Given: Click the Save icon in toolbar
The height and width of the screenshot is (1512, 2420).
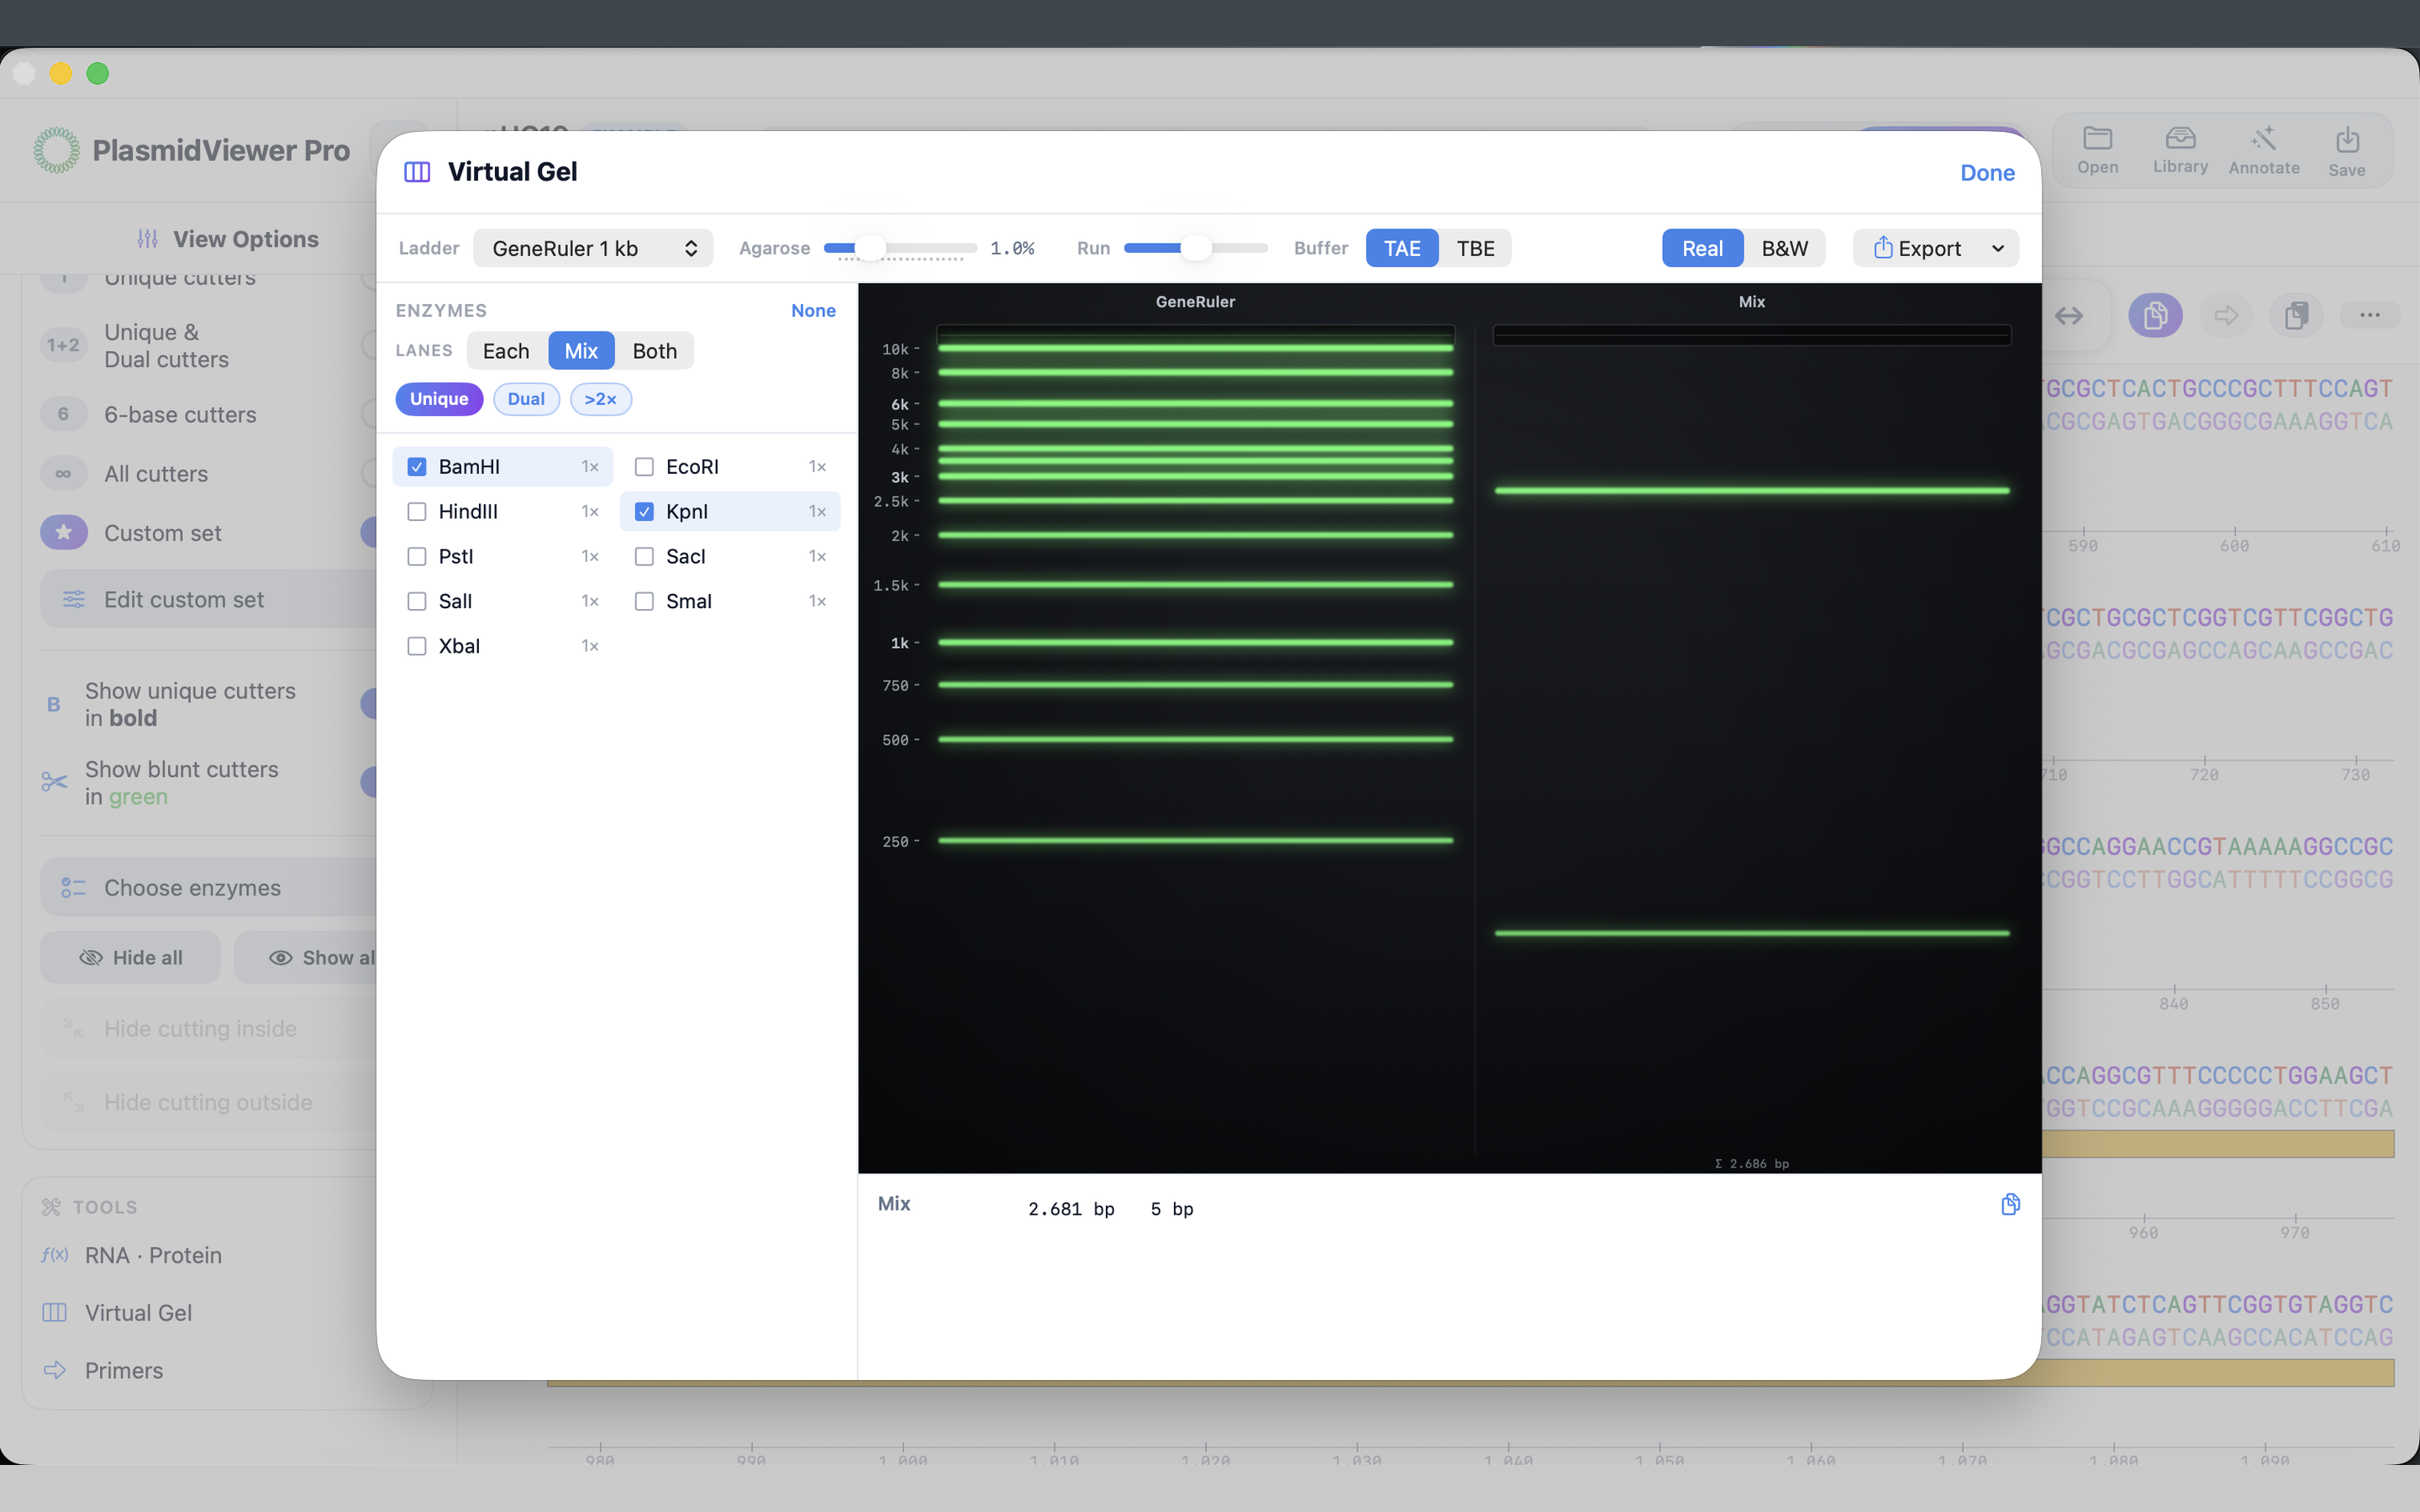Looking at the screenshot, I should click(x=2347, y=139).
